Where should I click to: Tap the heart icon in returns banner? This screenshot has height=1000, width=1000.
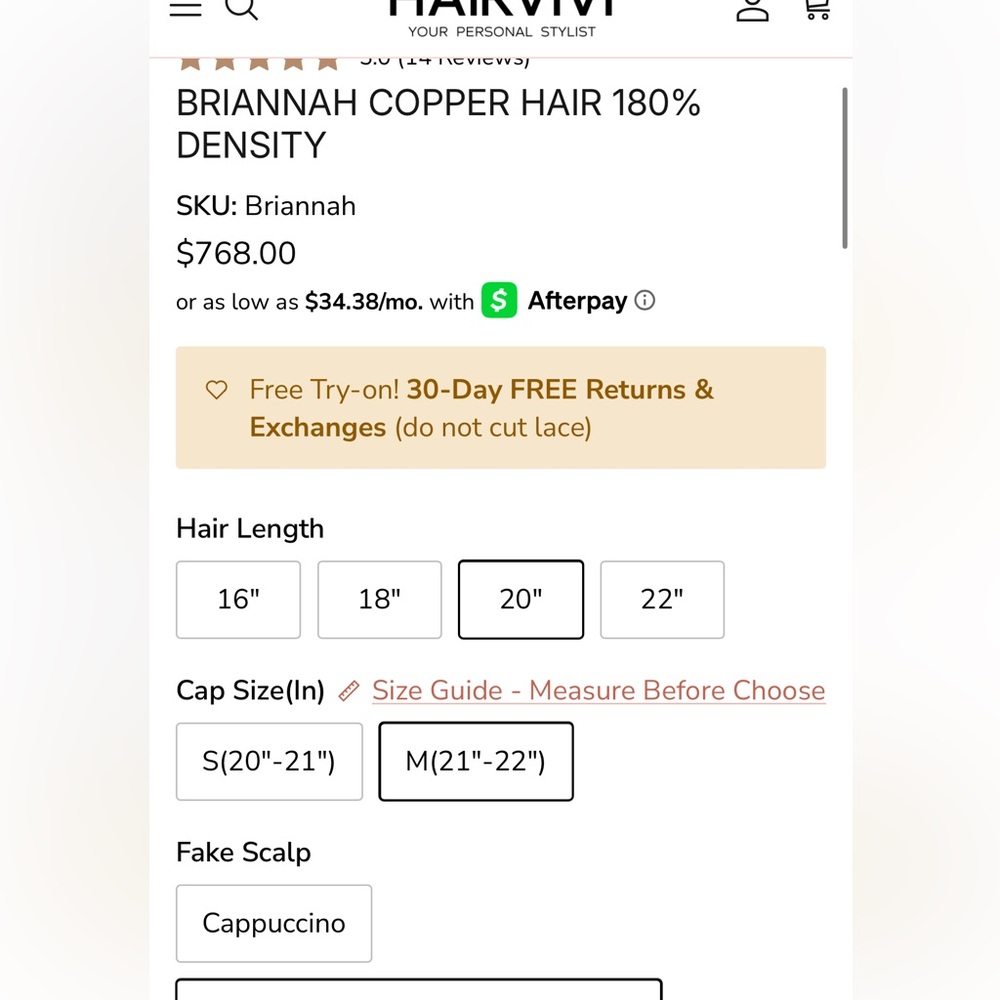click(x=217, y=390)
